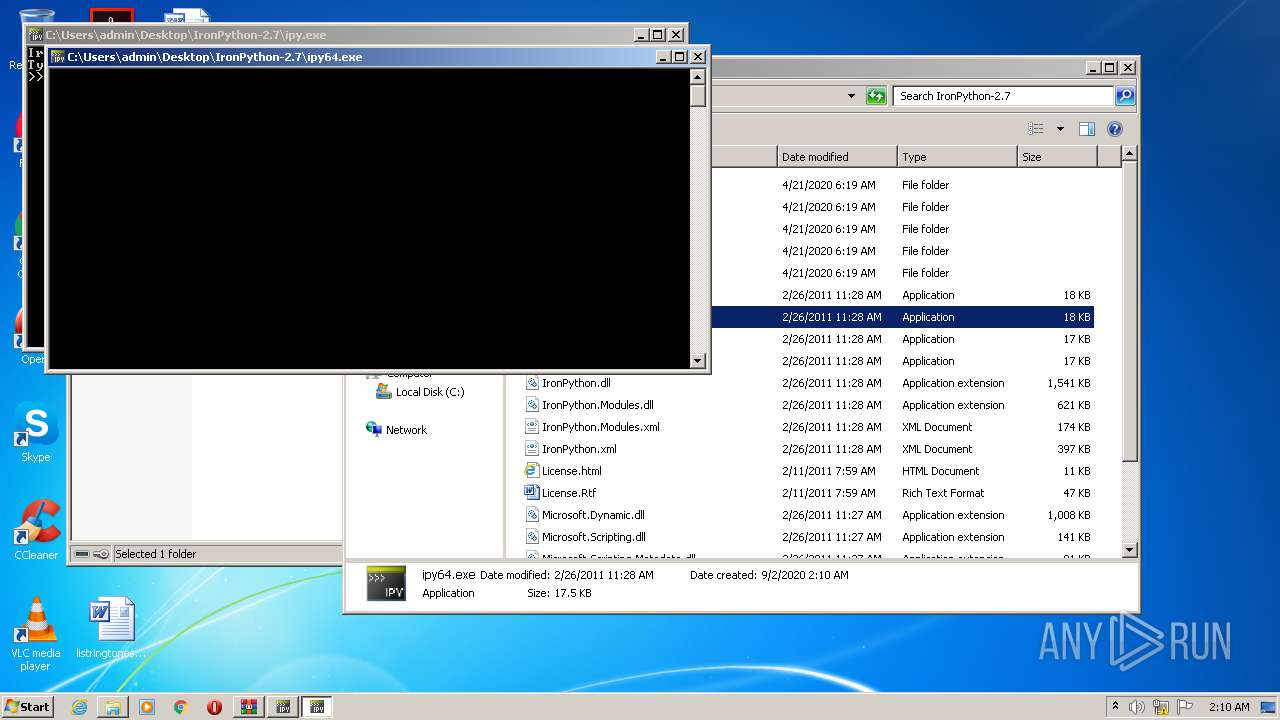Launch Google Chrome from the taskbar
This screenshot has width=1280, height=720.
tap(181, 707)
